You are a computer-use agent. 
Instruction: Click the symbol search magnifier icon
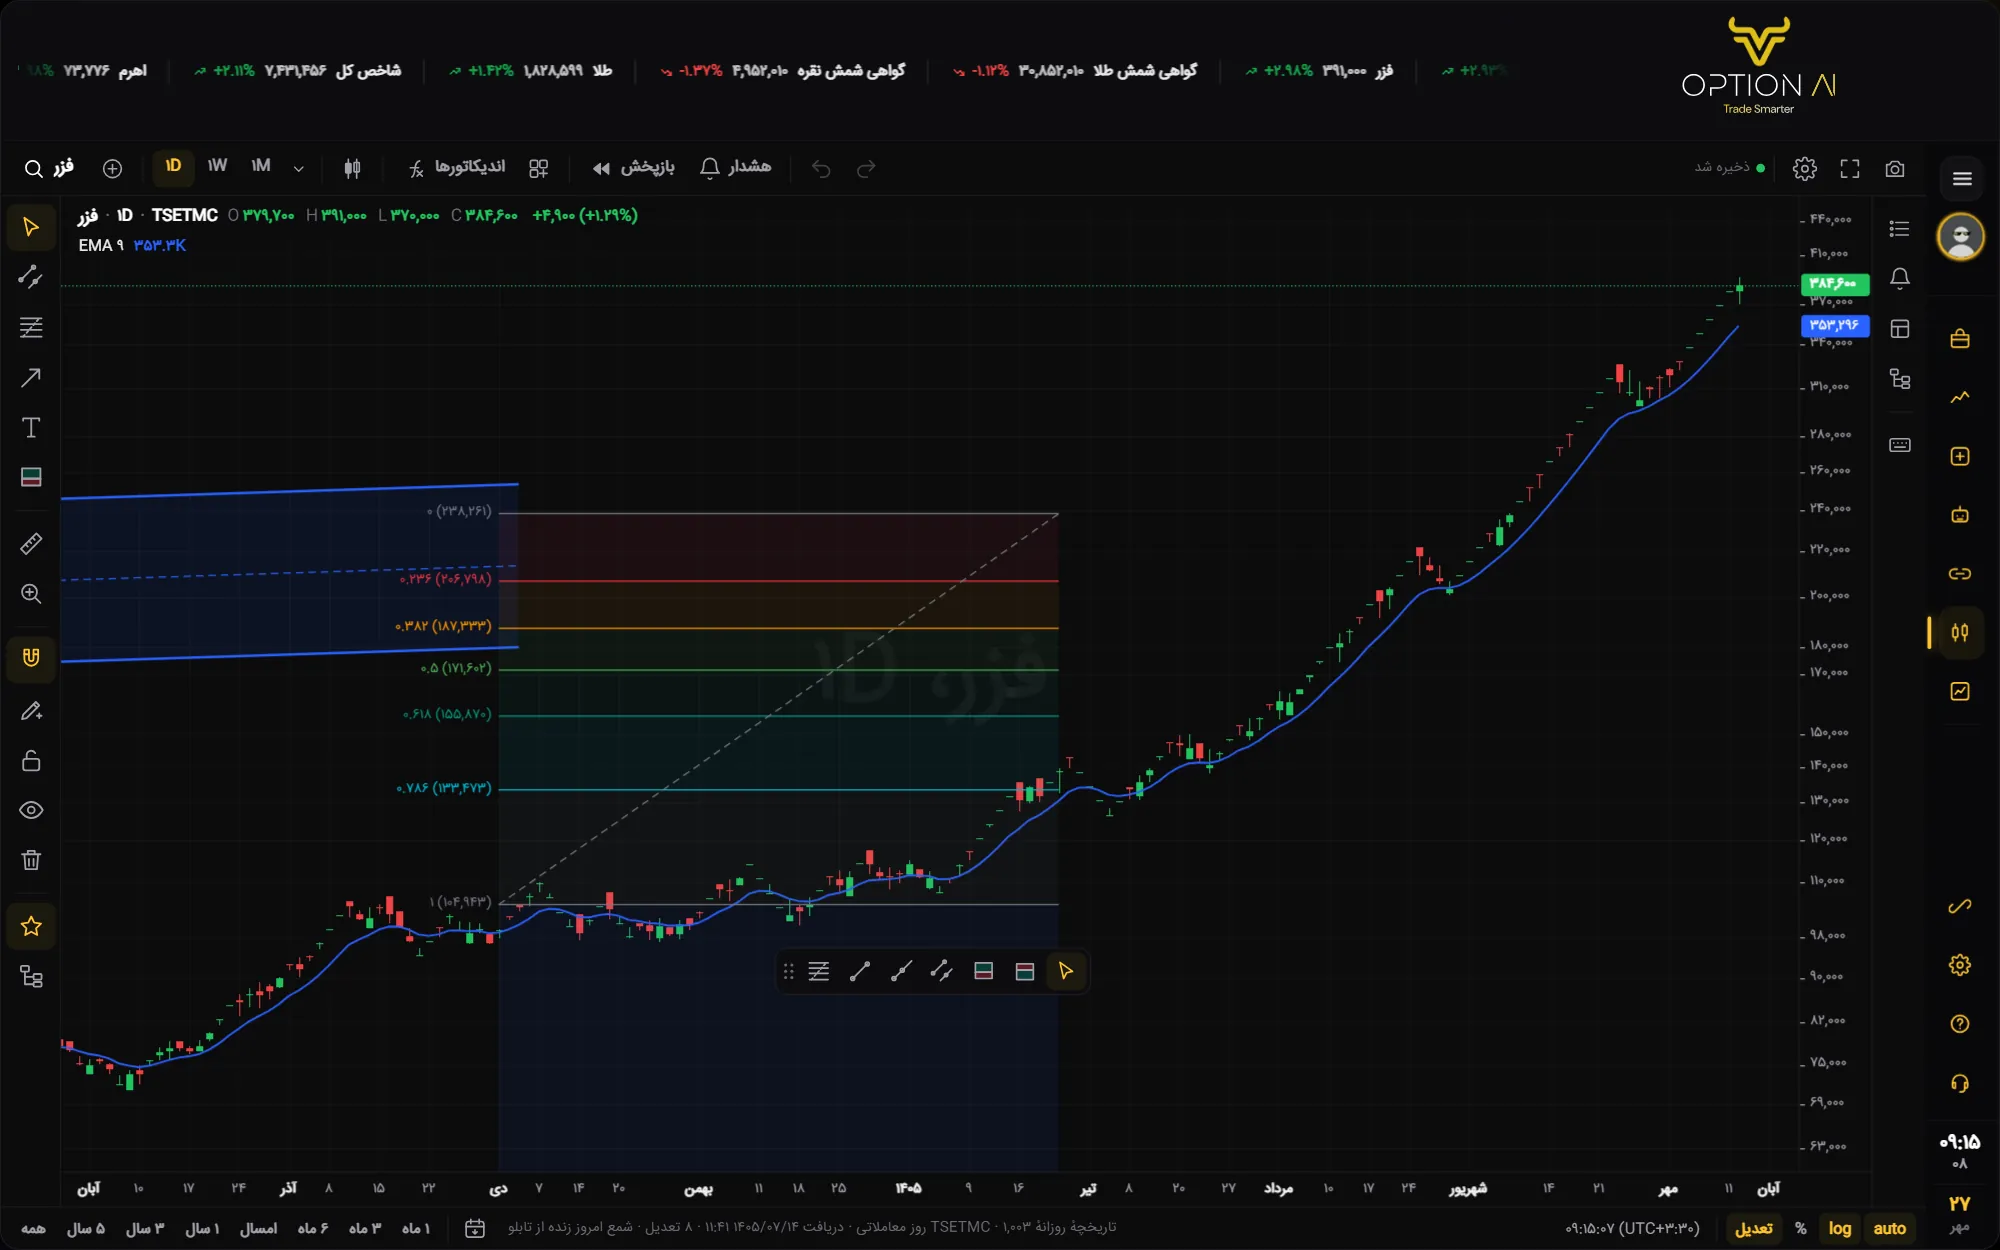point(33,168)
